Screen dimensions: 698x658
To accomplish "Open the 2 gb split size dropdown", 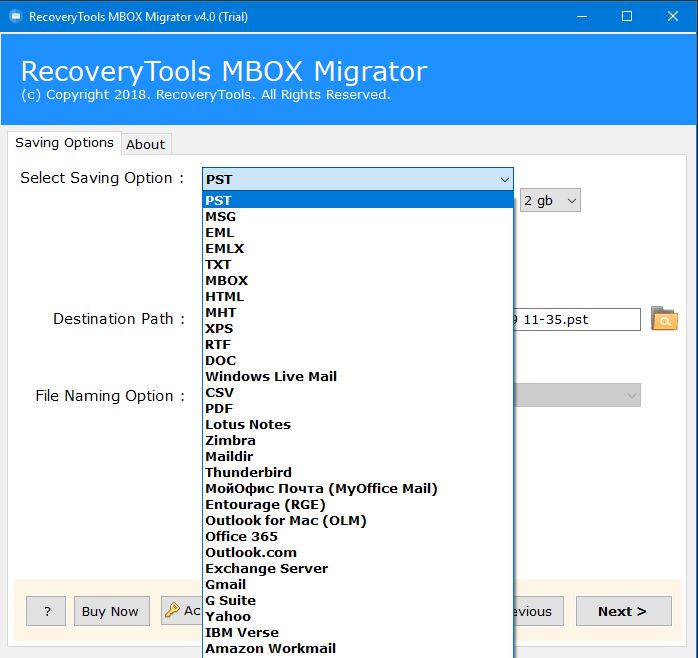I will [x=550, y=201].
